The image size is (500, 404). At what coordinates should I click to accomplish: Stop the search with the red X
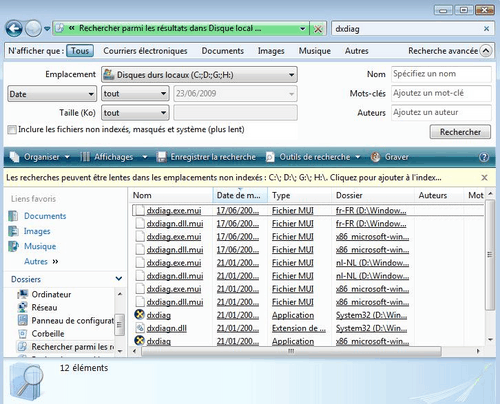coord(318,29)
